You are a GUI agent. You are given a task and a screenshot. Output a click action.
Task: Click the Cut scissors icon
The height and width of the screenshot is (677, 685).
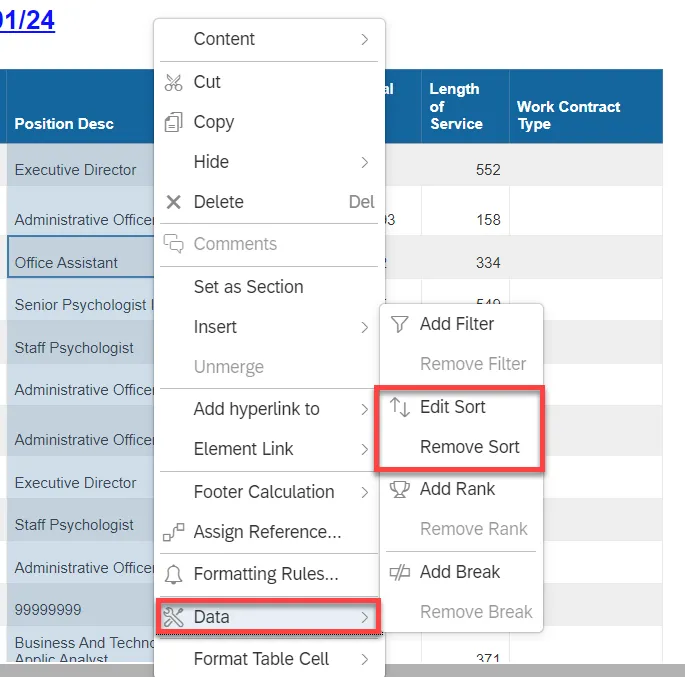[x=174, y=82]
